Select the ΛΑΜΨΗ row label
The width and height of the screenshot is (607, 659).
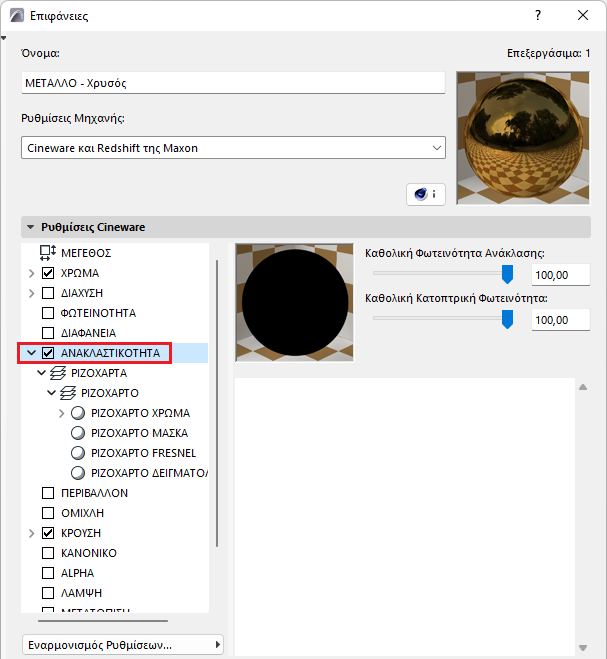pos(81,593)
